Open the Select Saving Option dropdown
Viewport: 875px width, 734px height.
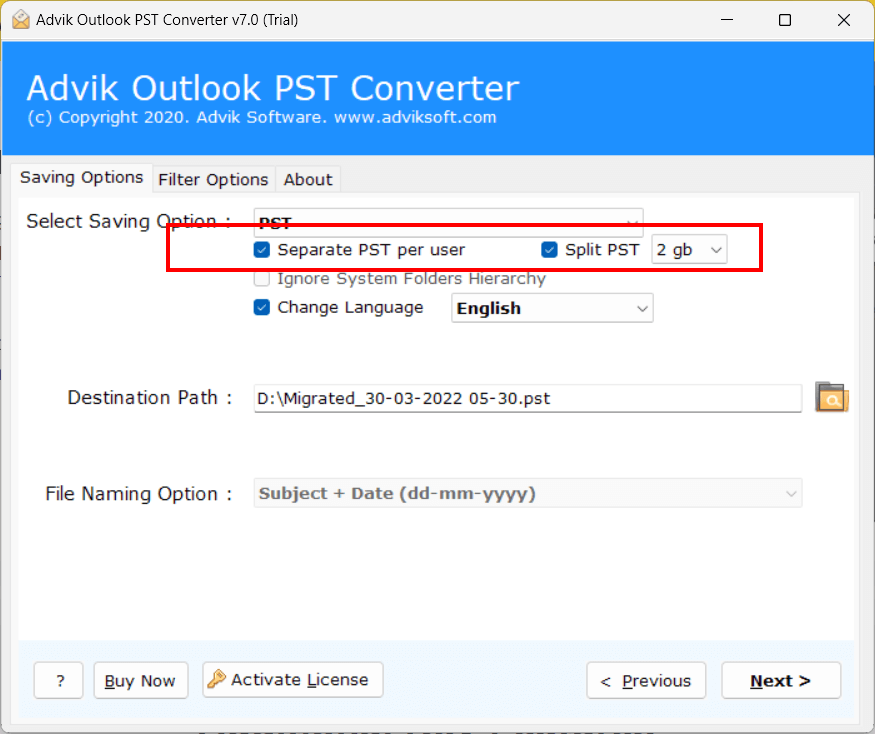(x=448, y=222)
